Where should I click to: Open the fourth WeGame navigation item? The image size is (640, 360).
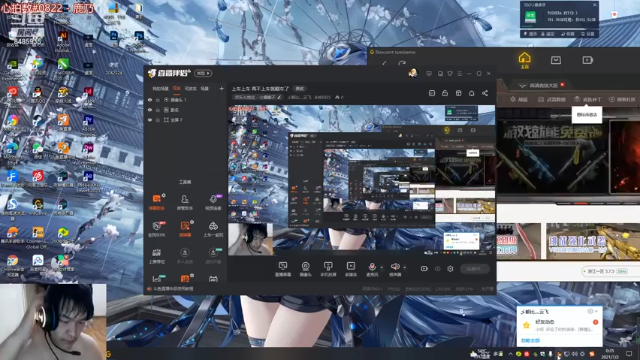[x=622, y=99]
